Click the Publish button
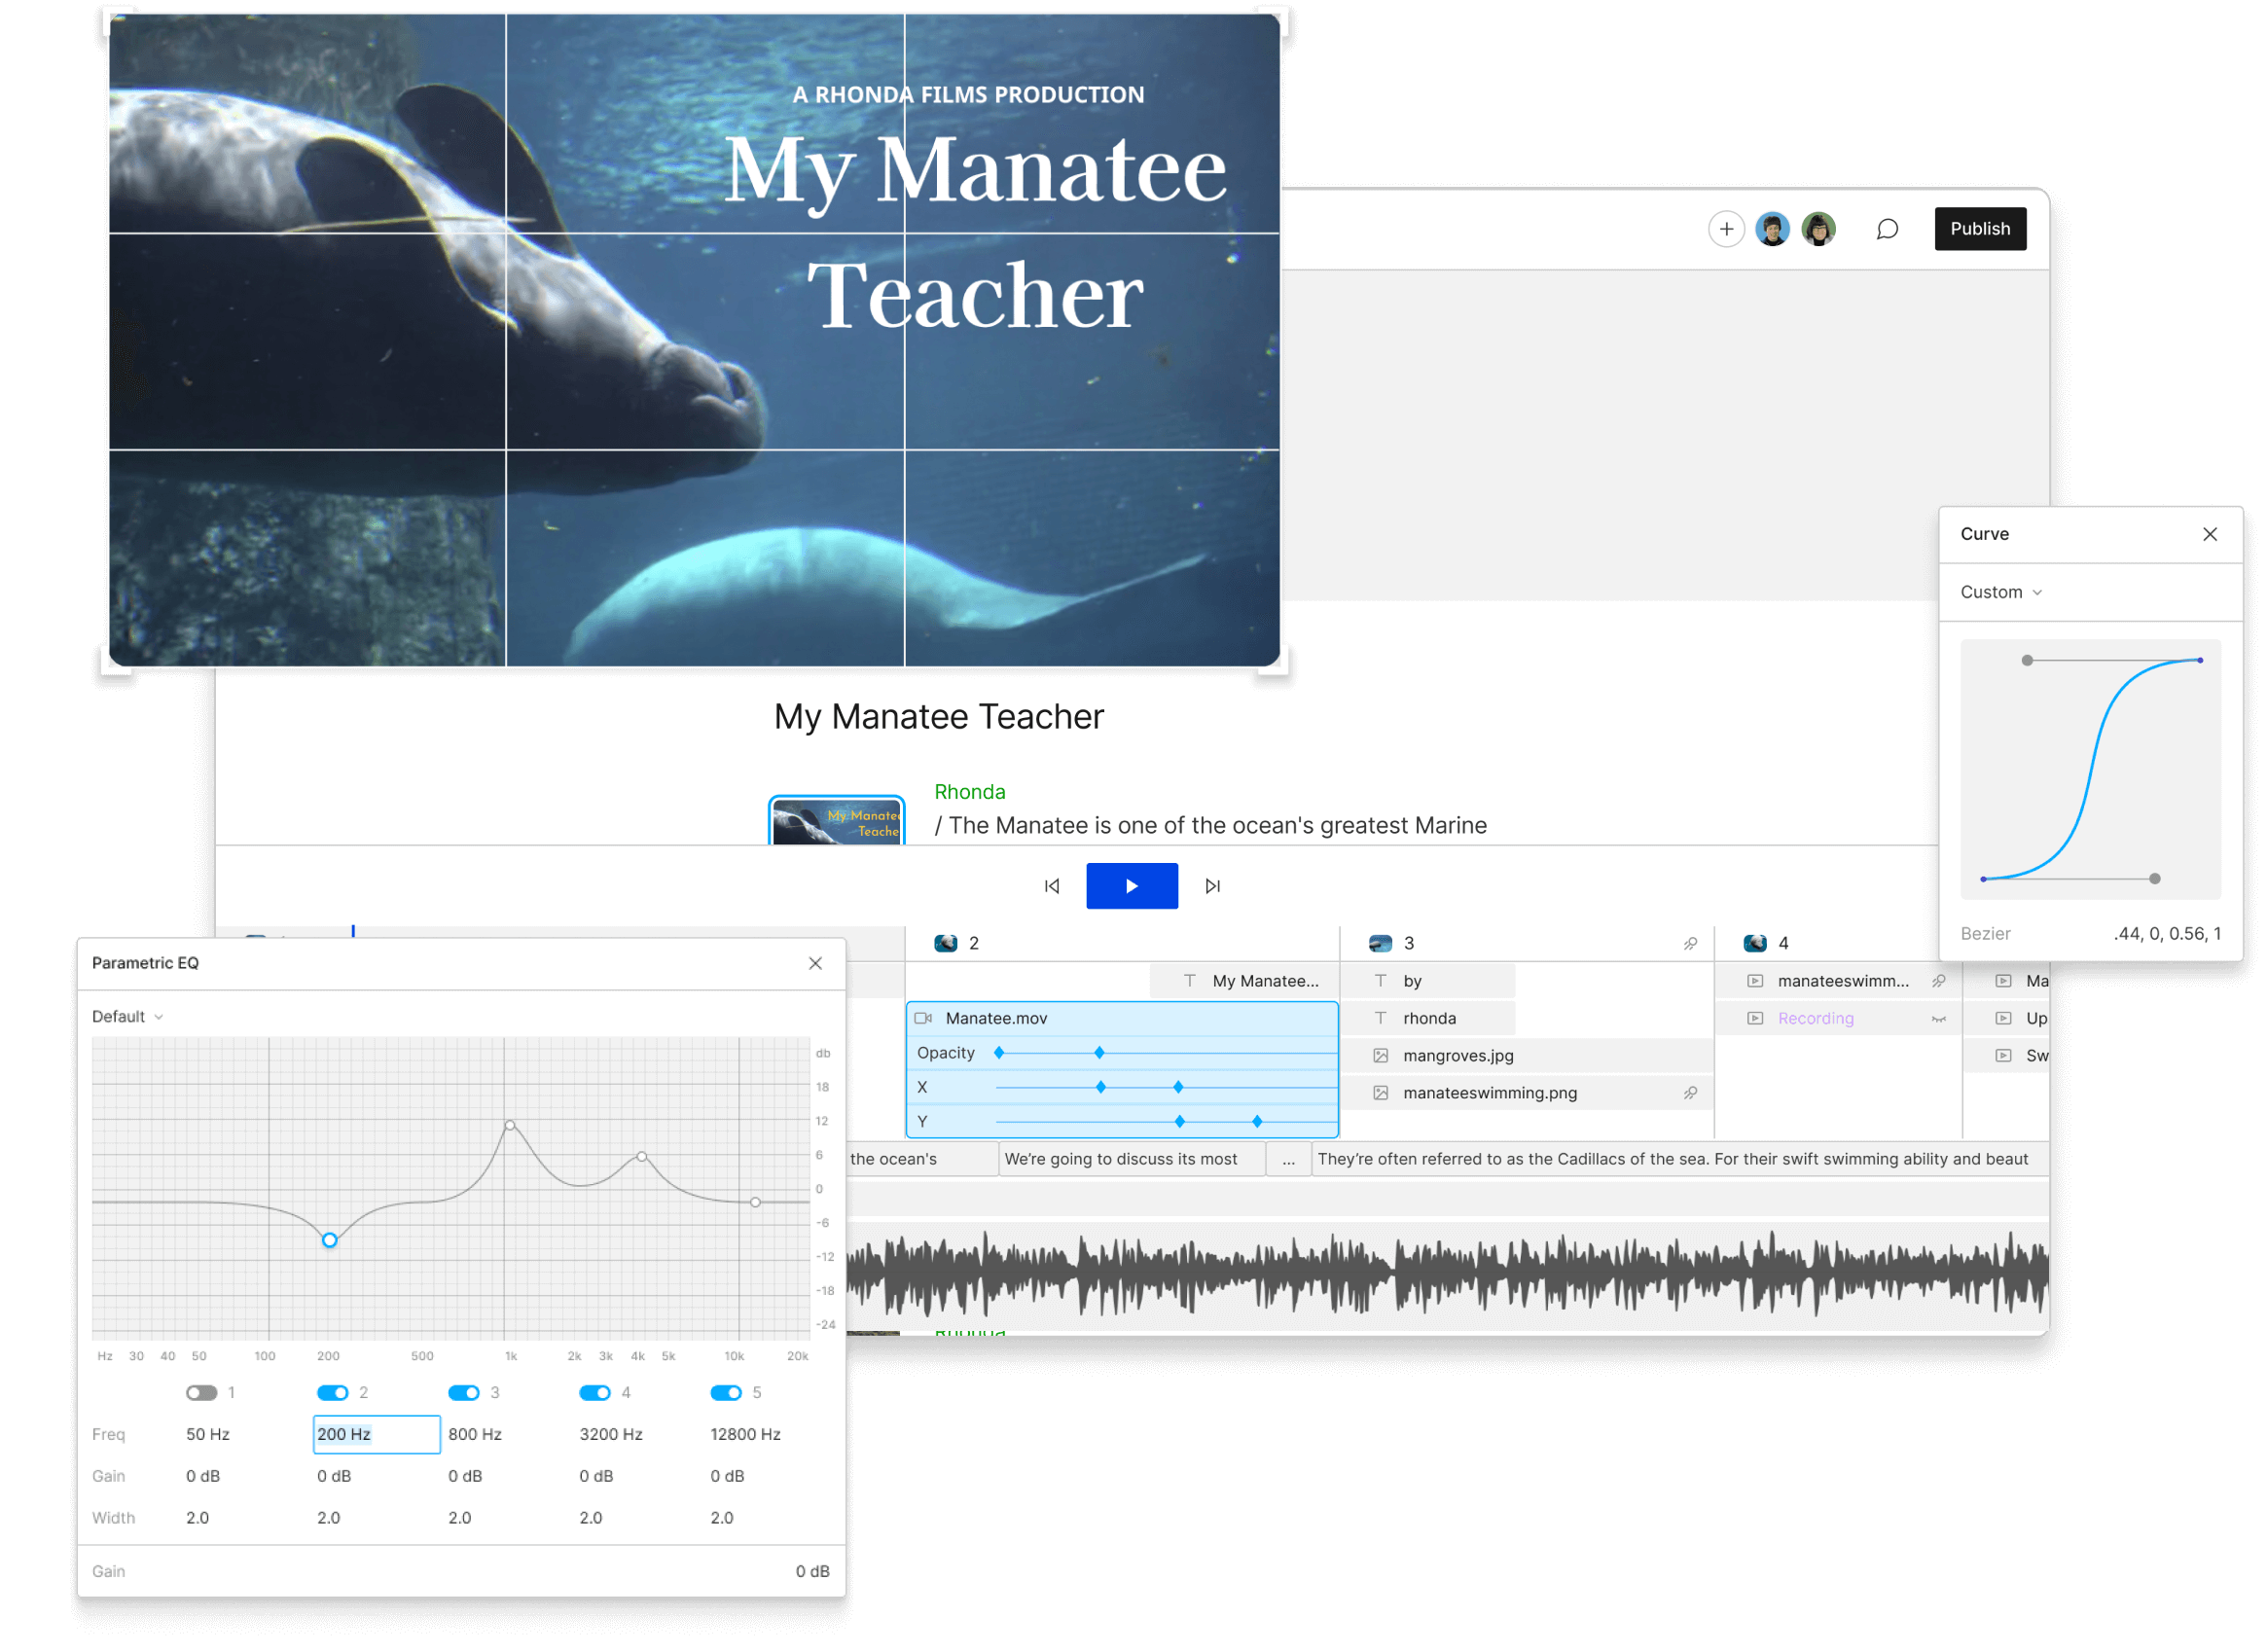Screen dimensions: 2267x1652 (x=1980, y=229)
